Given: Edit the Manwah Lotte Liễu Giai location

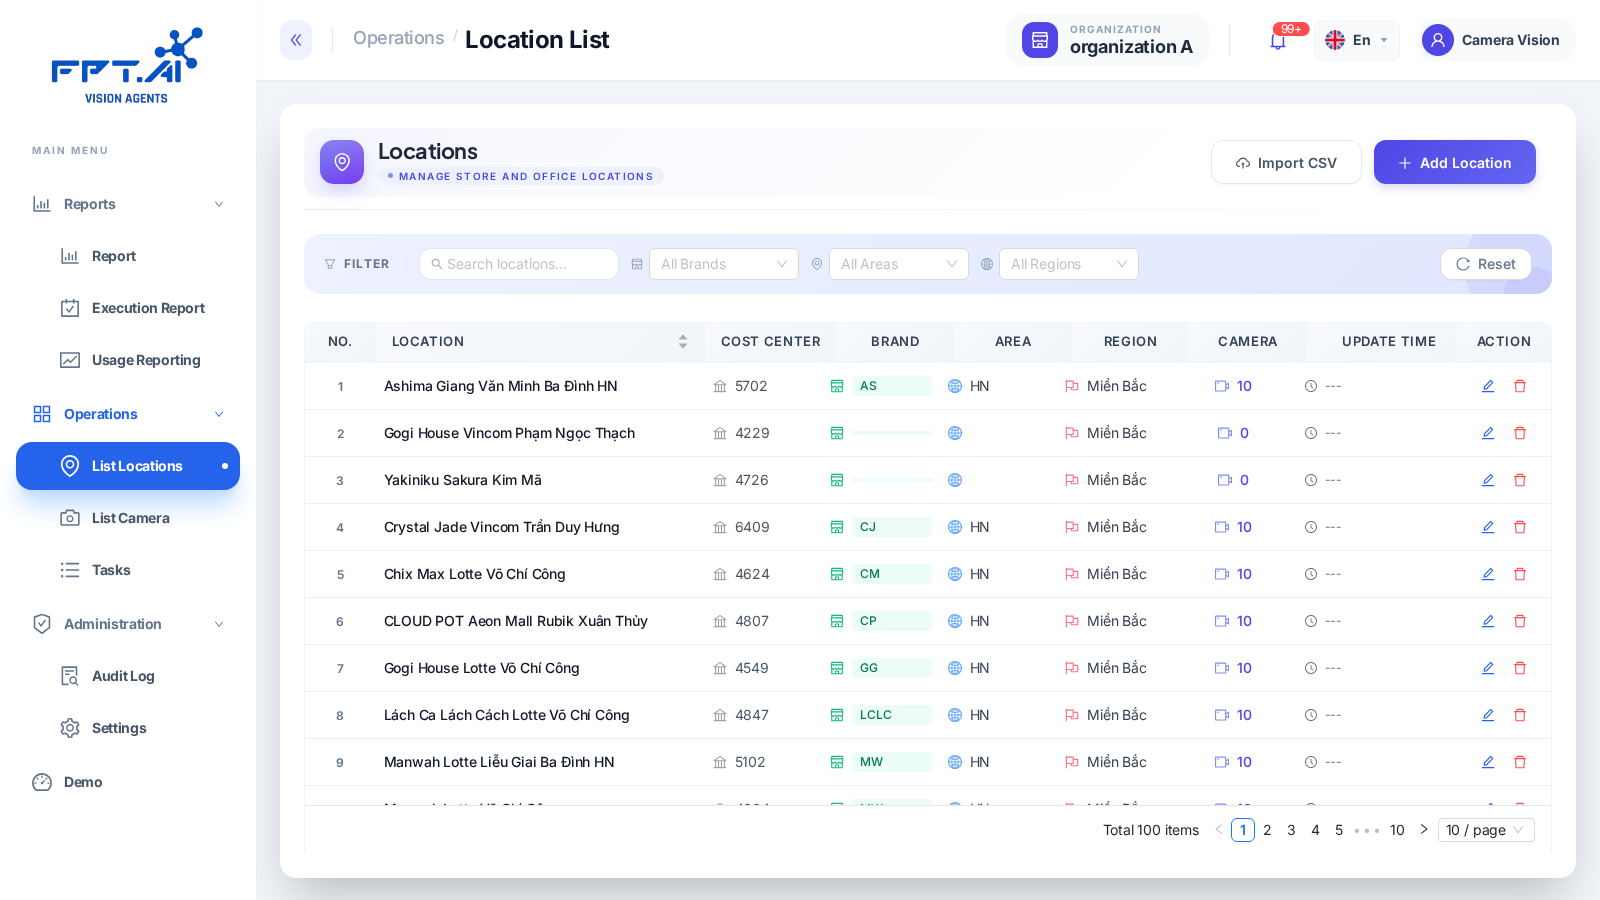Looking at the screenshot, I should click(1488, 762).
